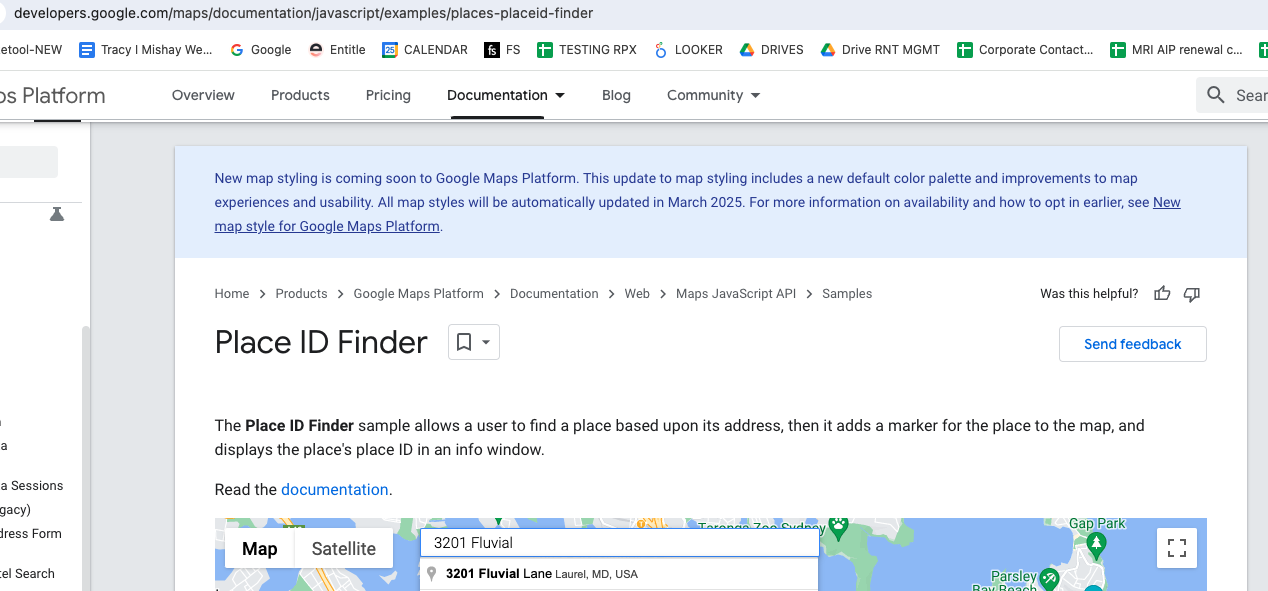Toggle fullscreen view on the map
This screenshot has height=591, width=1268.
point(1176,547)
